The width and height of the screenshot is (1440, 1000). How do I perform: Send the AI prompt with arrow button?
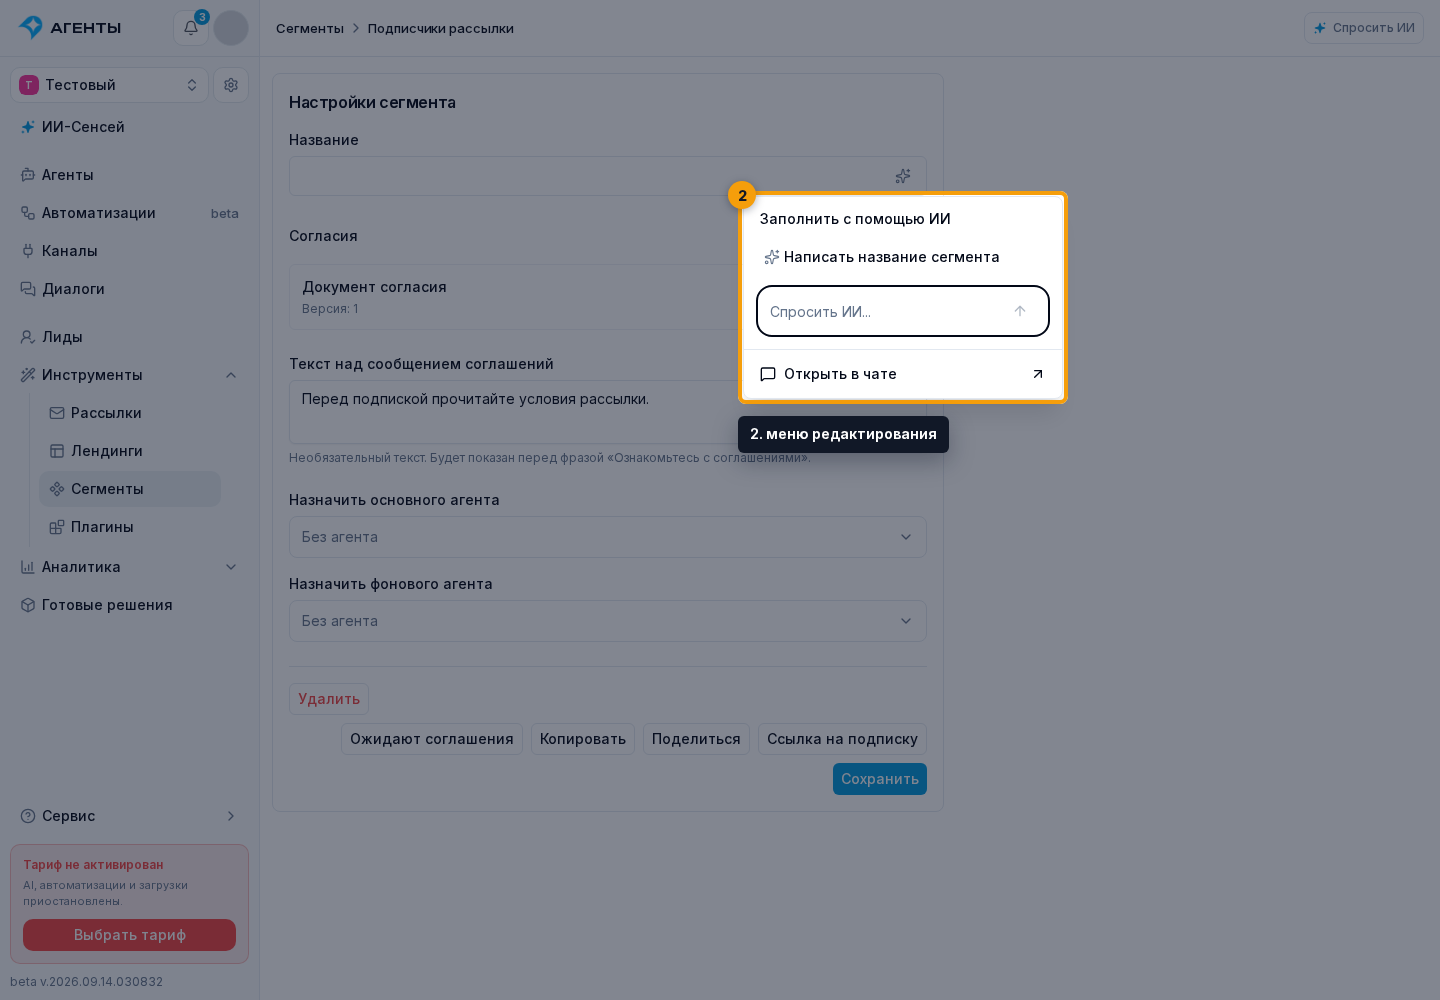pyautogui.click(x=1020, y=311)
